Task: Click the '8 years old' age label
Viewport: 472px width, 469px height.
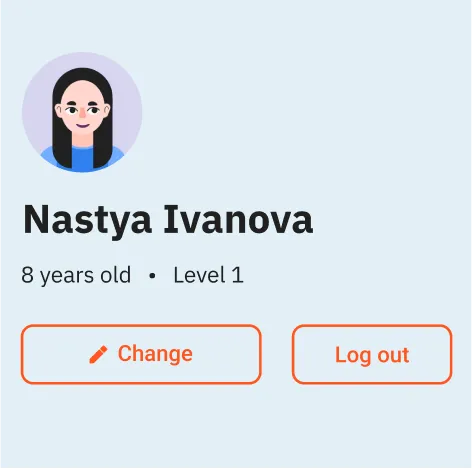Action: (x=76, y=275)
